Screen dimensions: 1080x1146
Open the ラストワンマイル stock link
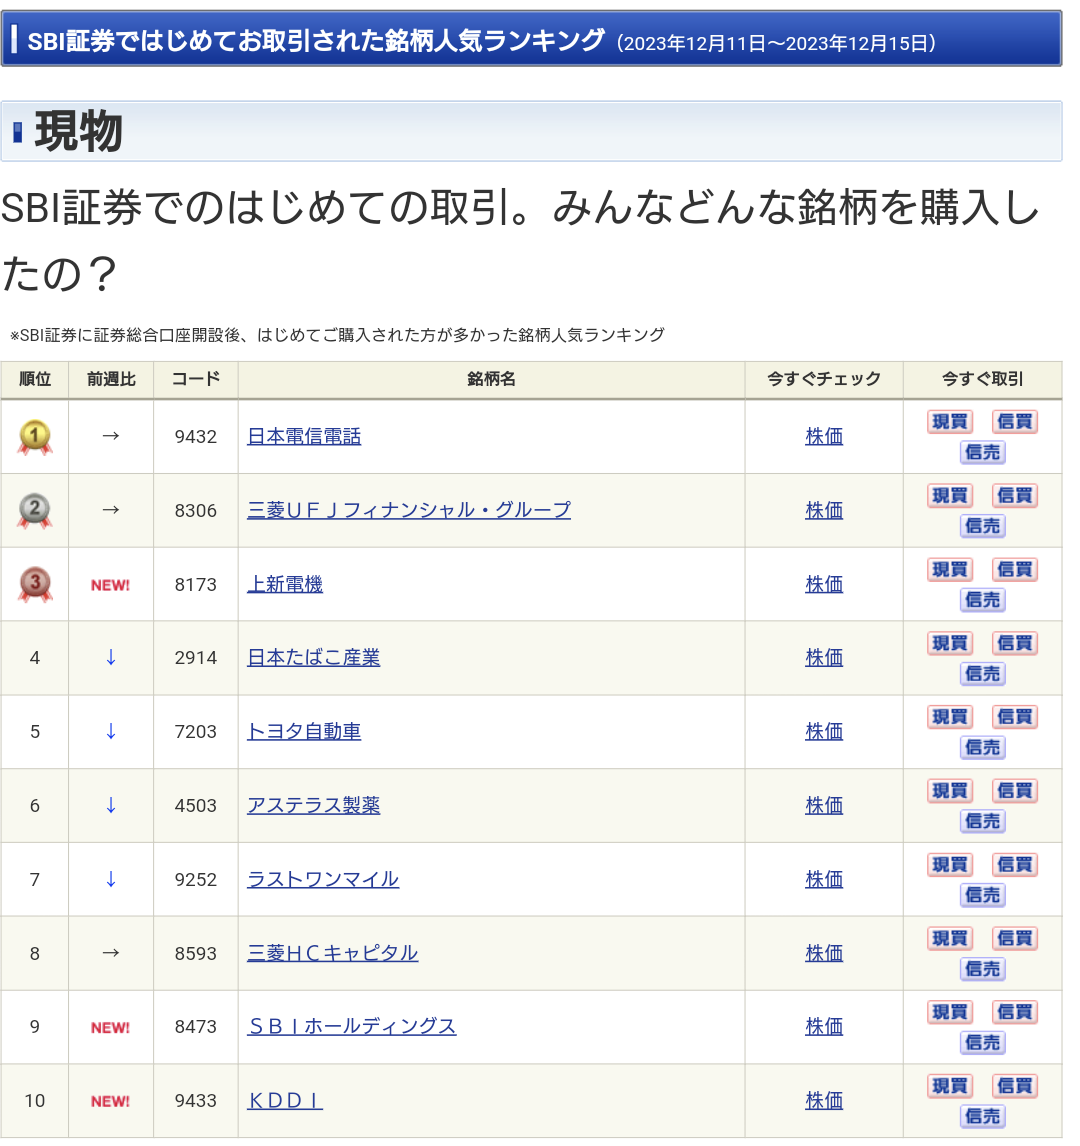click(323, 879)
